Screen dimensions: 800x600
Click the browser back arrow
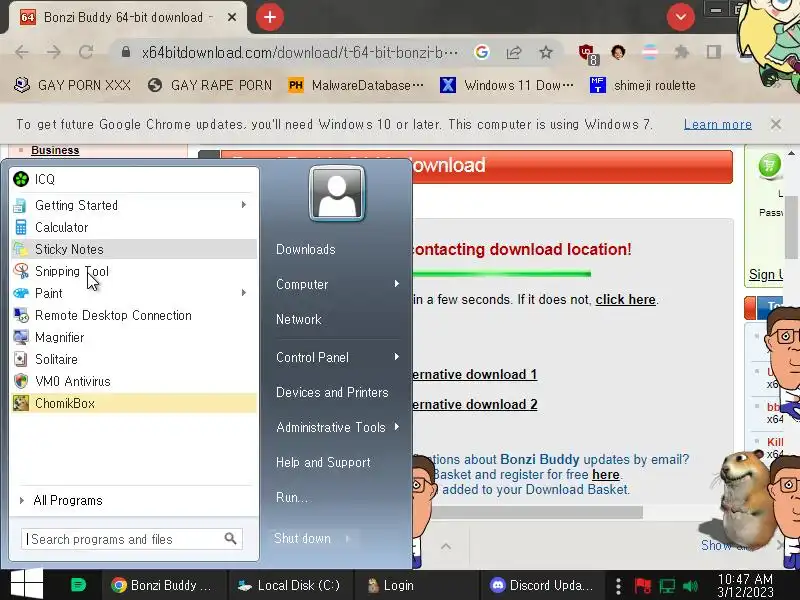(22, 52)
